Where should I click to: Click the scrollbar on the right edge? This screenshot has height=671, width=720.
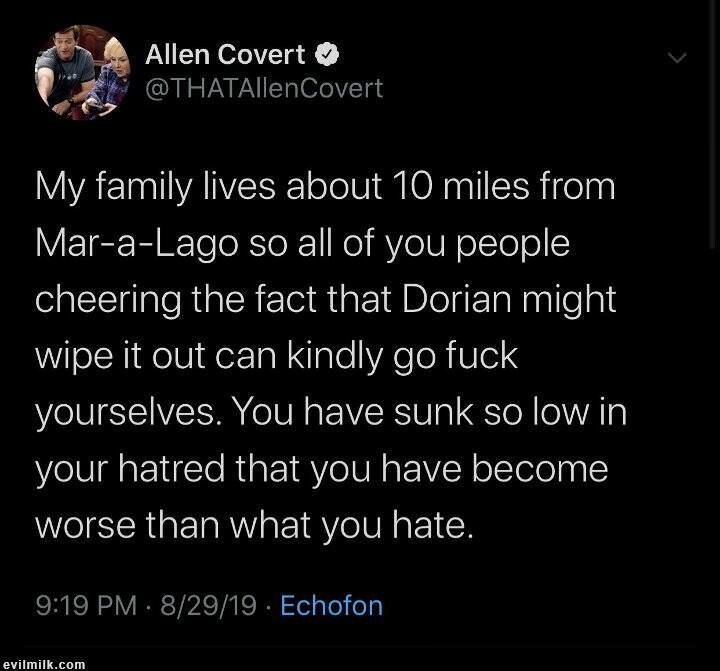pyautogui.click(x=714, y=124)
